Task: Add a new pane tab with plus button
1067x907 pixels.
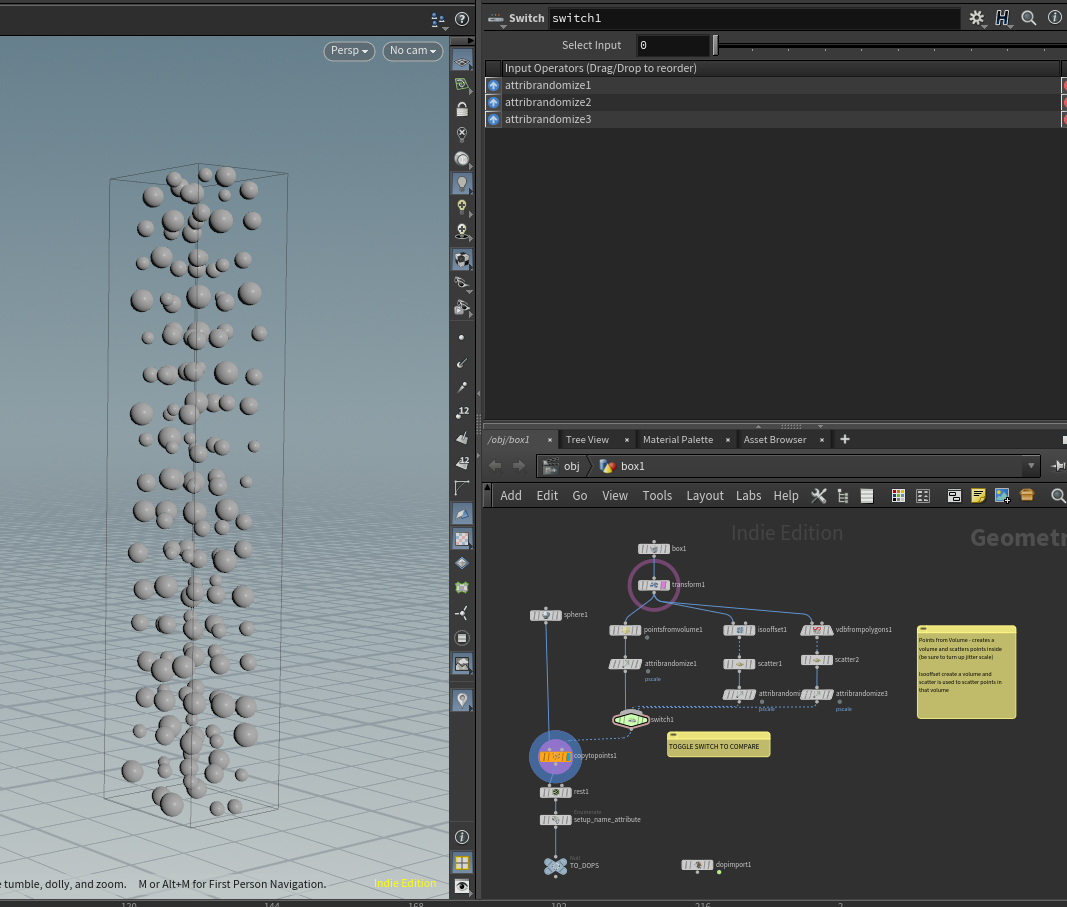Action: [845, 440]
